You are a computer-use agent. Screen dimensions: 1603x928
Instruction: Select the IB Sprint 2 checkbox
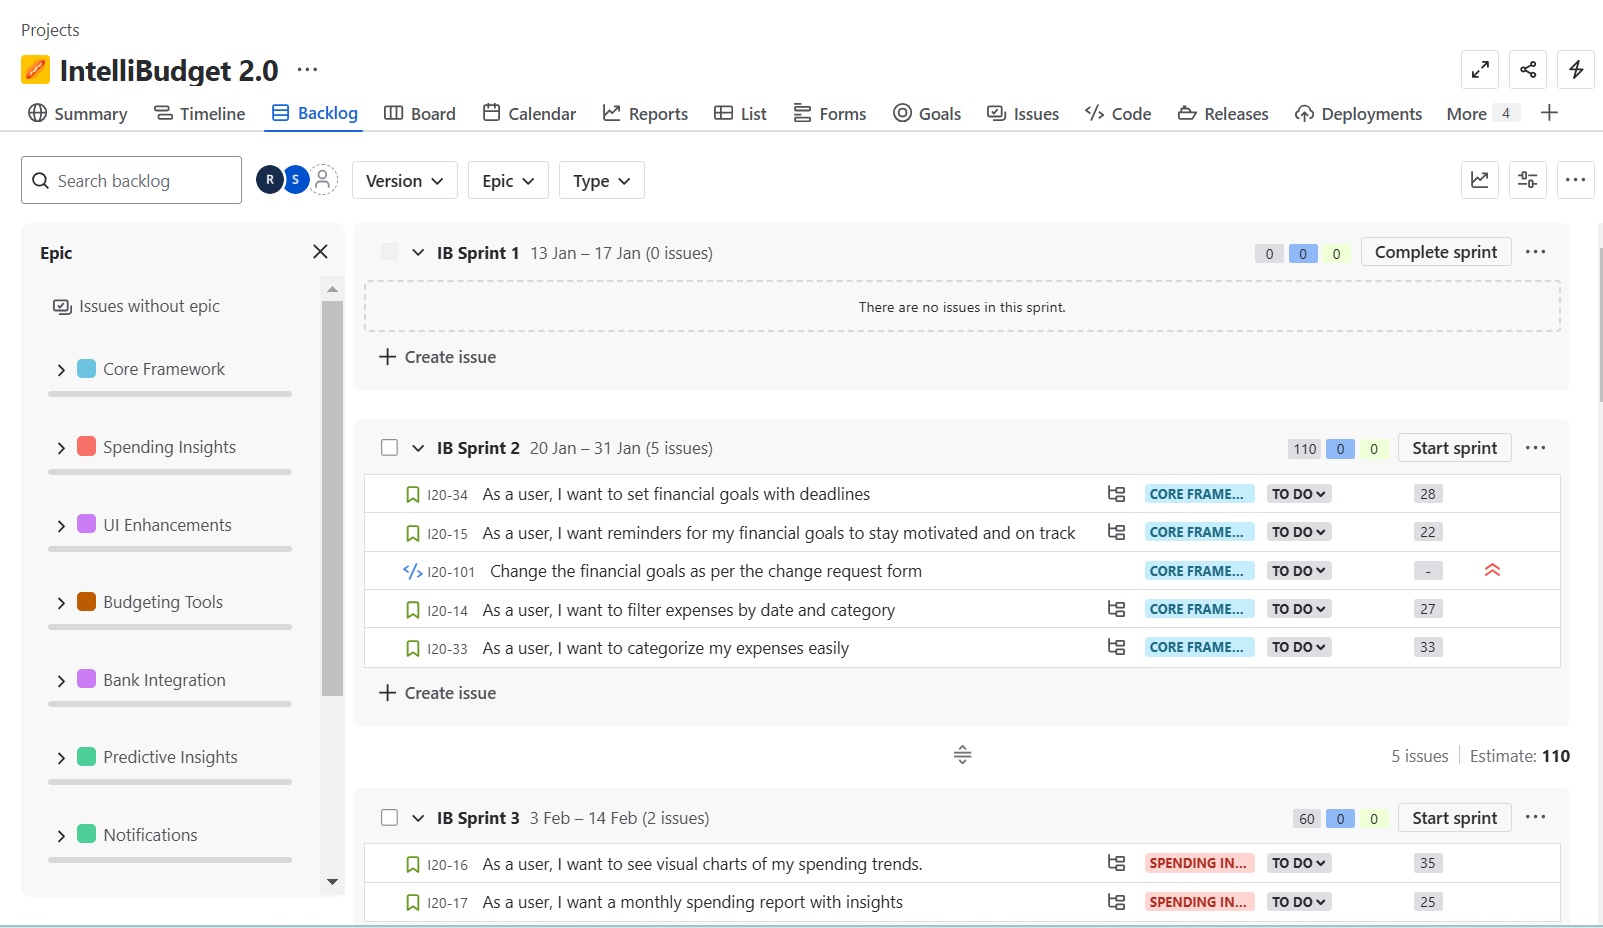coord(389,448)
